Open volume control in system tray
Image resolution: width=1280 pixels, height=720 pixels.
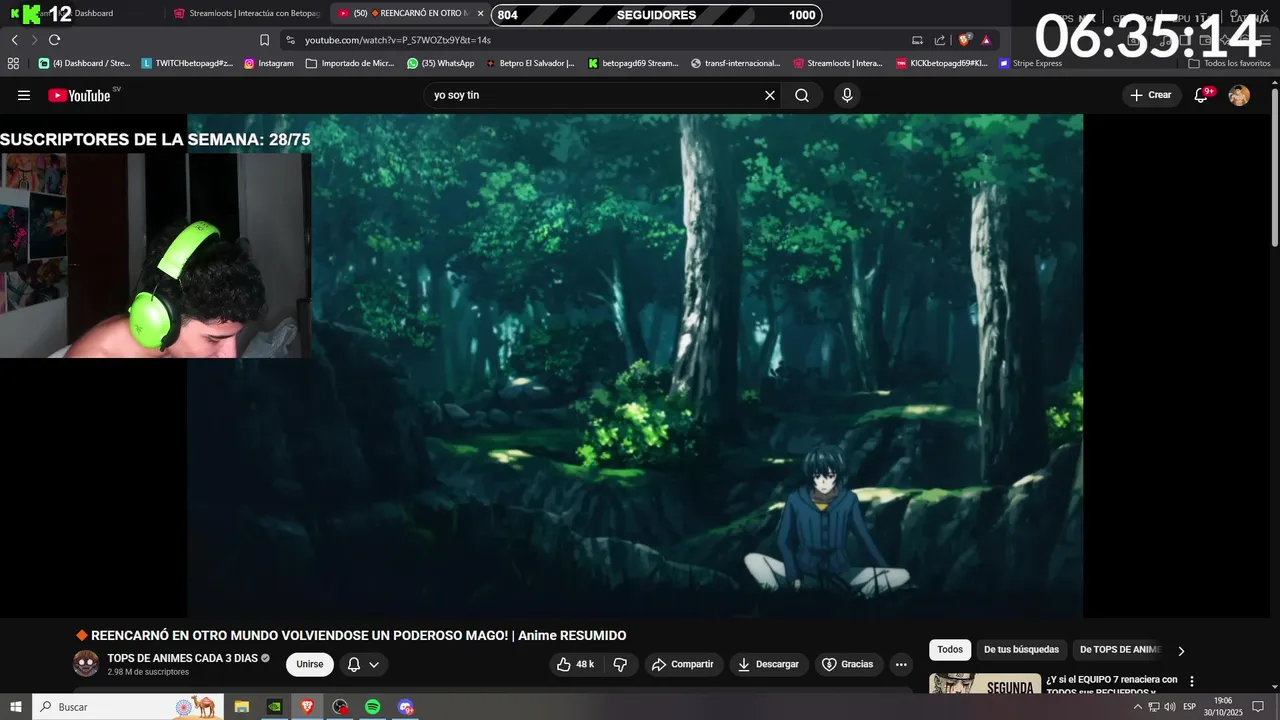[1170, 707]
